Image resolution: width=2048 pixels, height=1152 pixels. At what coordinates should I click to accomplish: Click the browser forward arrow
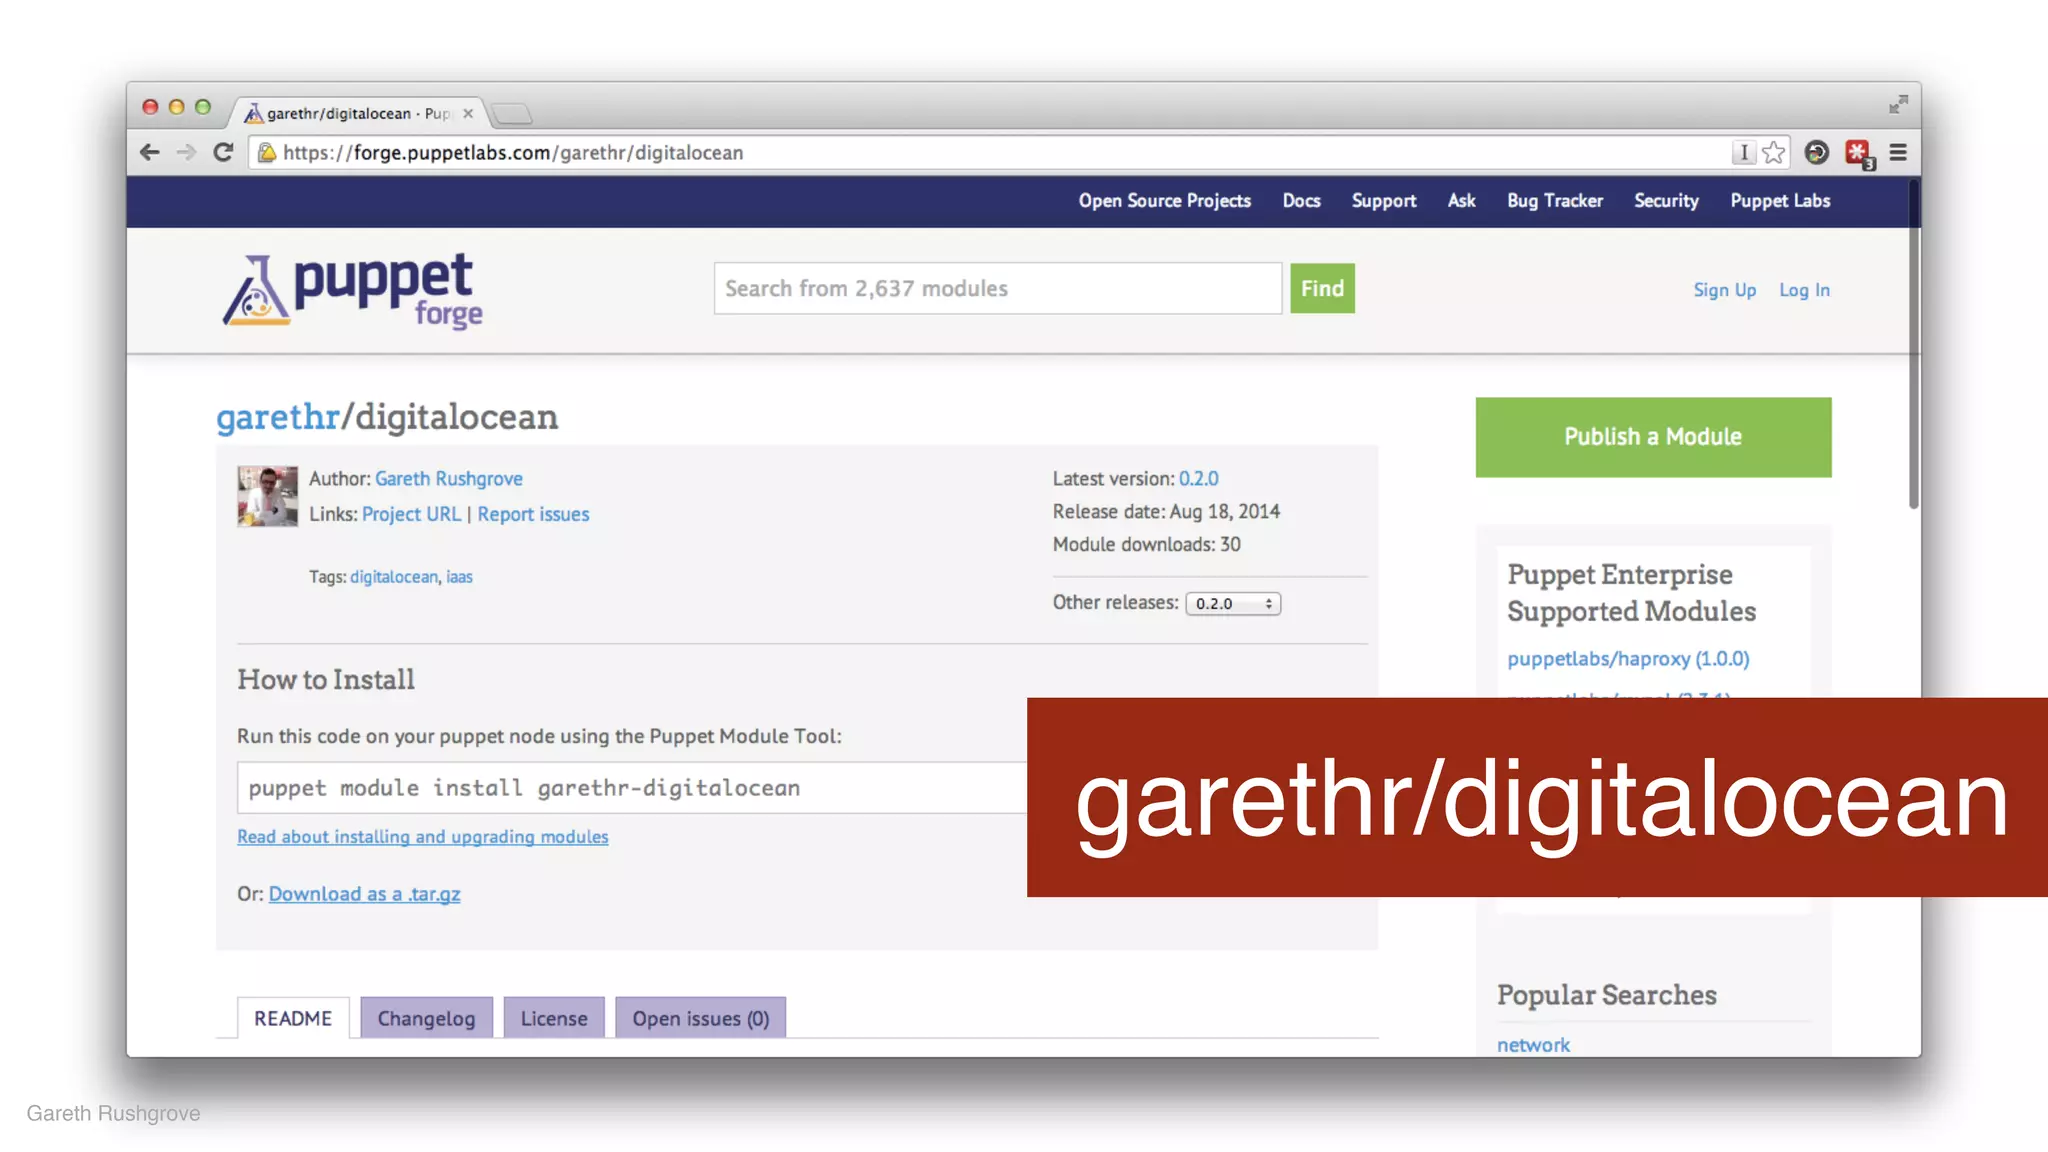click(186, 152)
